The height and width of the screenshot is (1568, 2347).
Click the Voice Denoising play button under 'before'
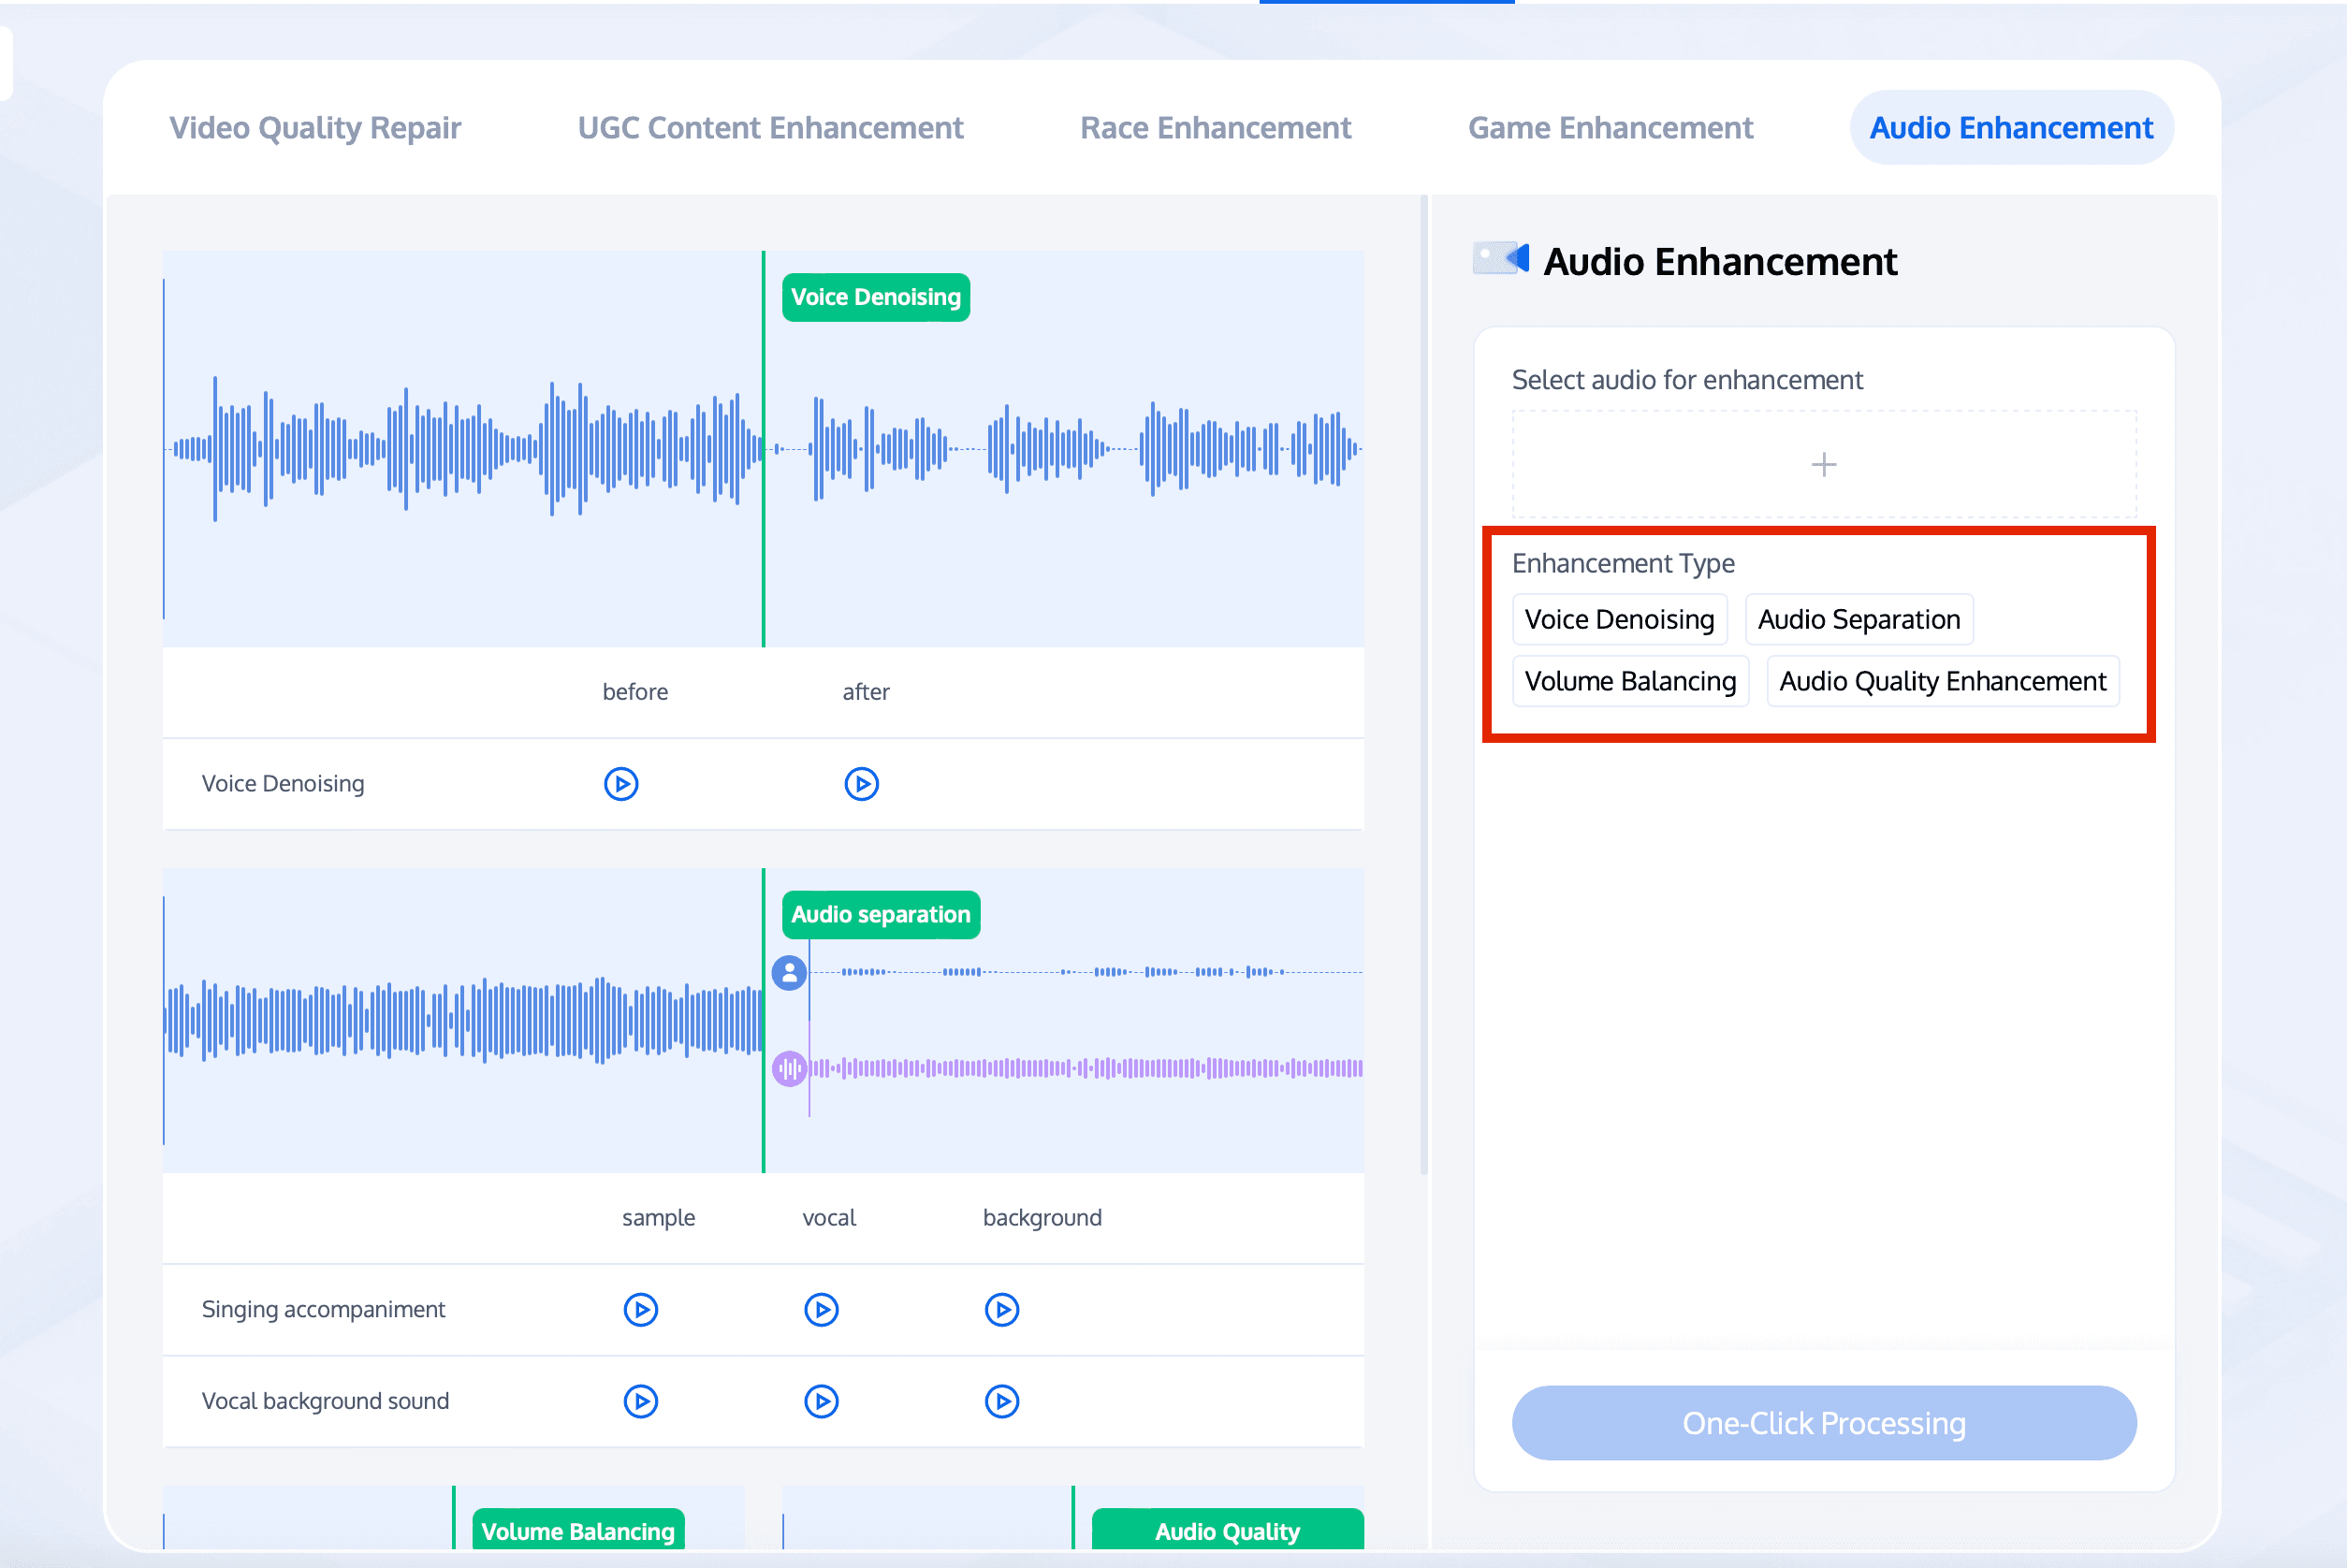tap(623, 782)
